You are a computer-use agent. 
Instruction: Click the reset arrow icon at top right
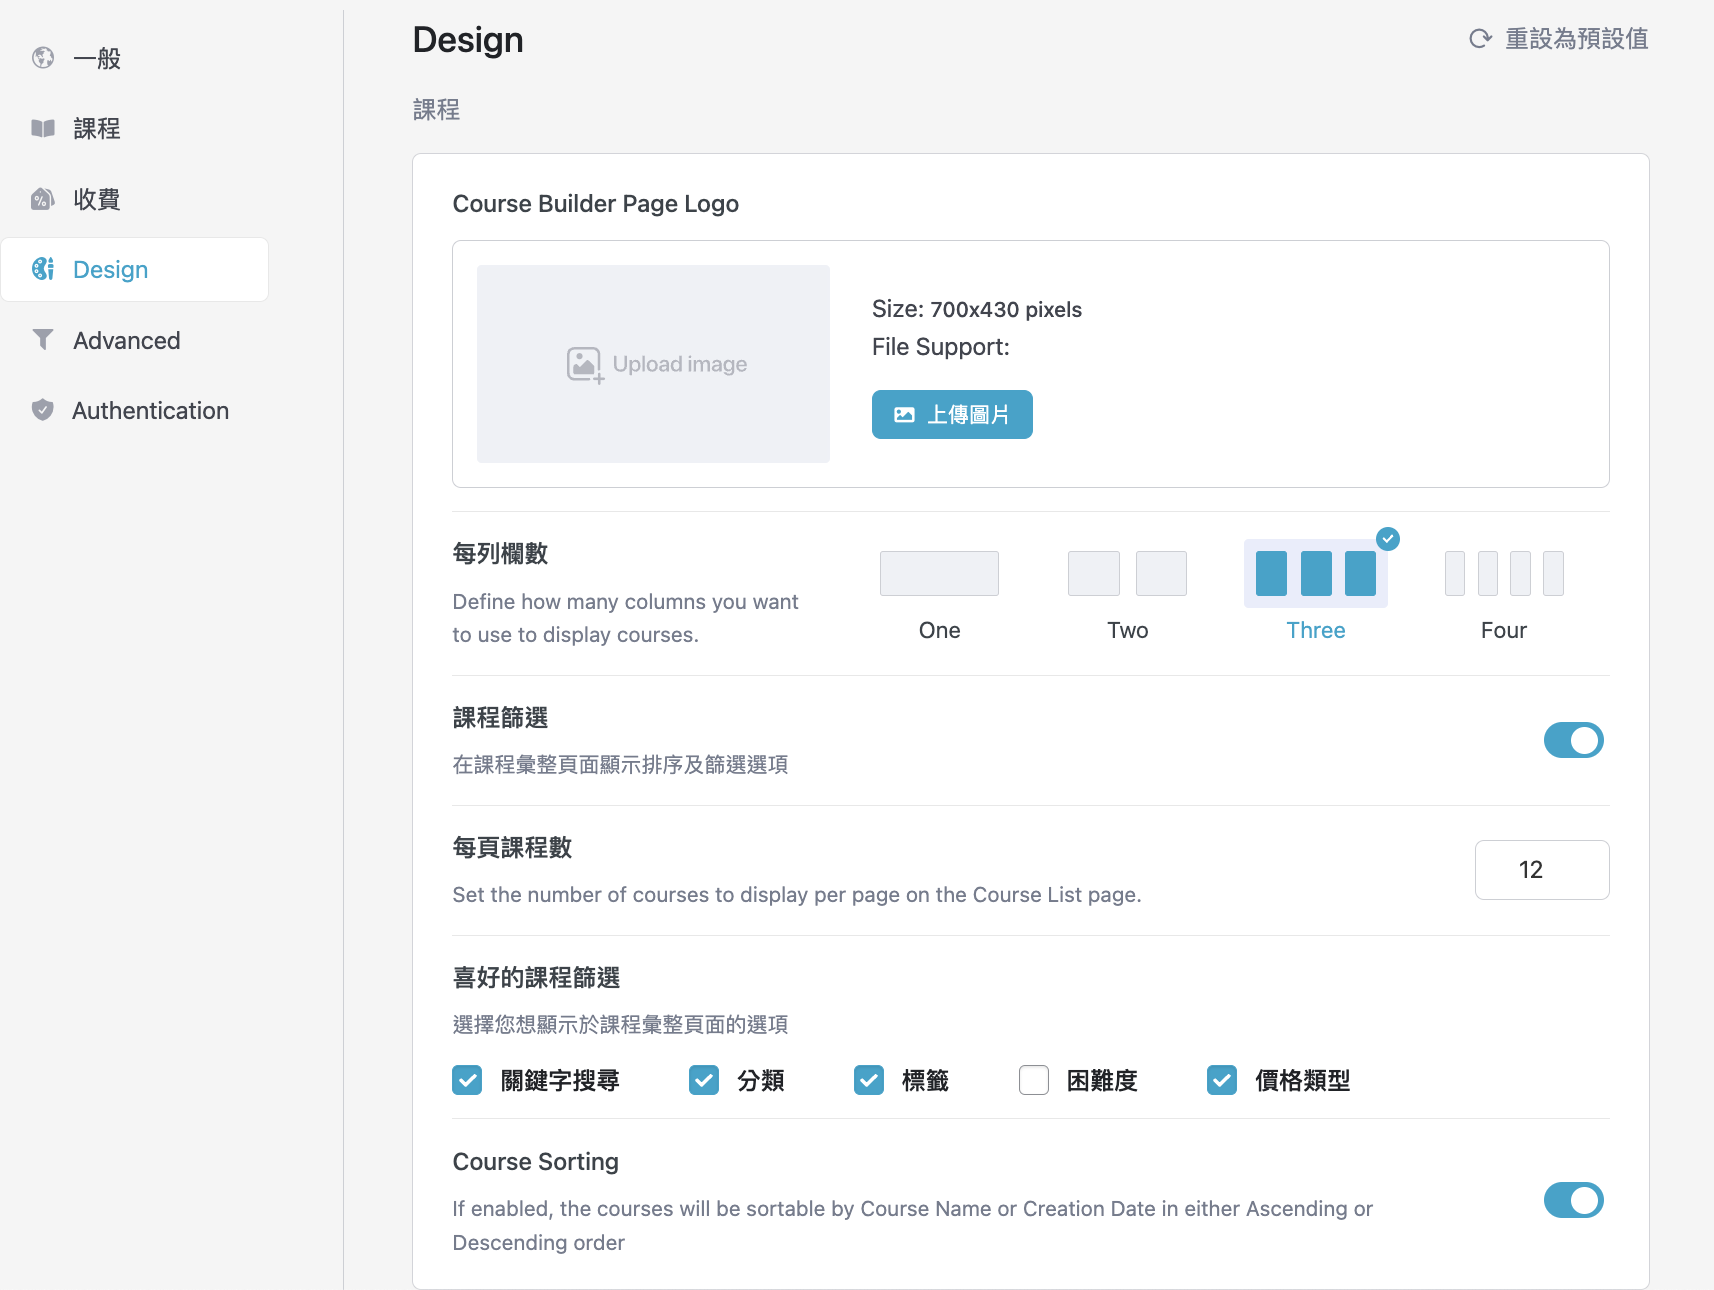click(1480, 39)
